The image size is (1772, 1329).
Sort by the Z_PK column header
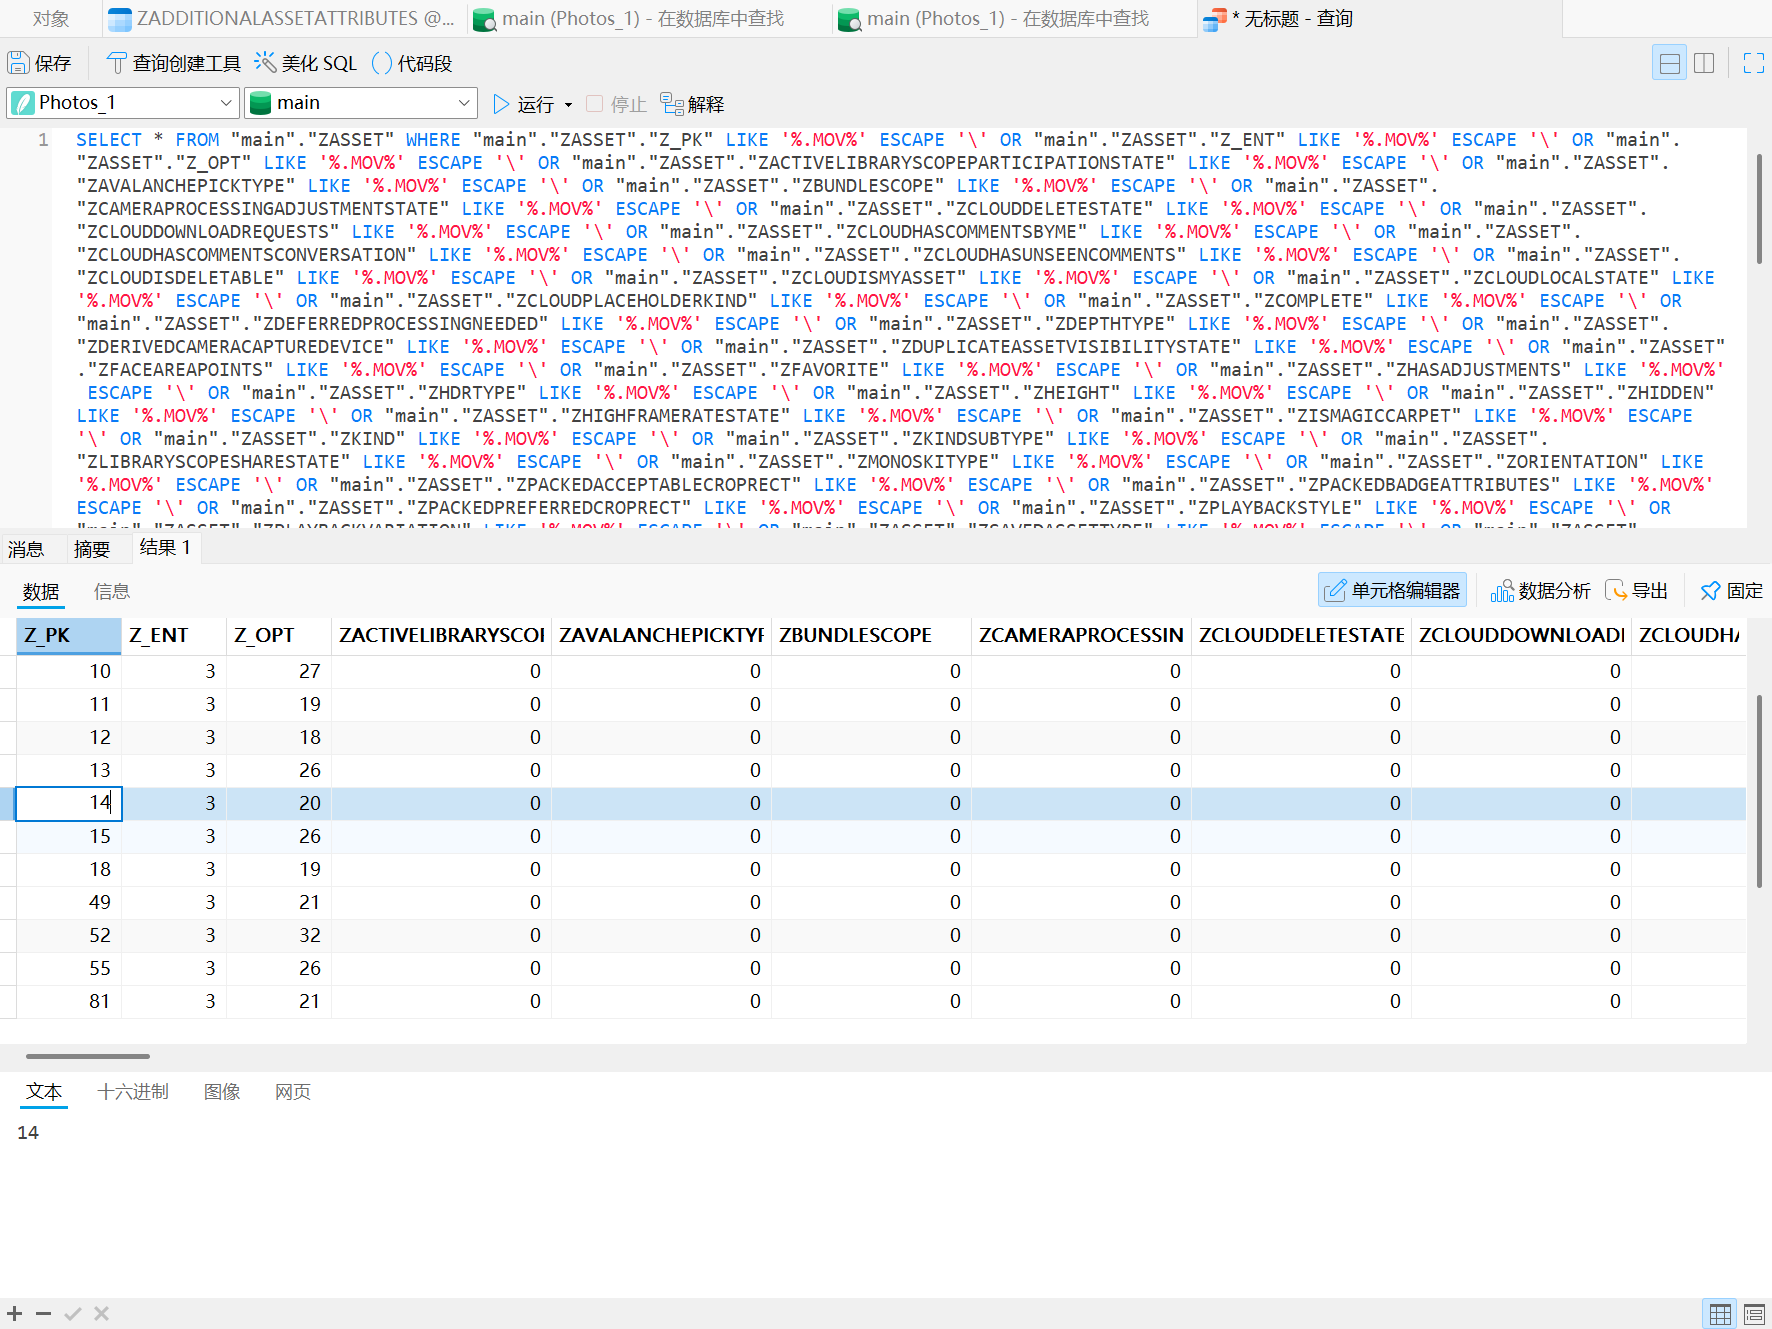[x=69, y=635]
